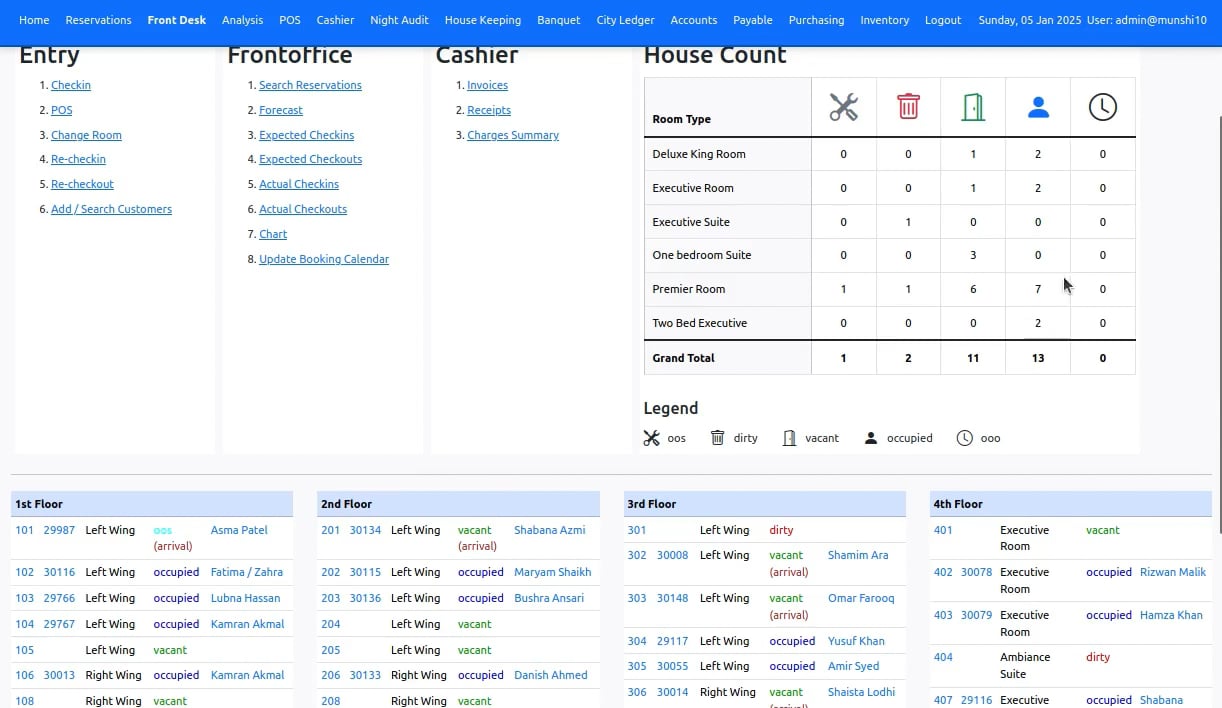Open Search Reservations link
1222x708 pixels.
310,85
